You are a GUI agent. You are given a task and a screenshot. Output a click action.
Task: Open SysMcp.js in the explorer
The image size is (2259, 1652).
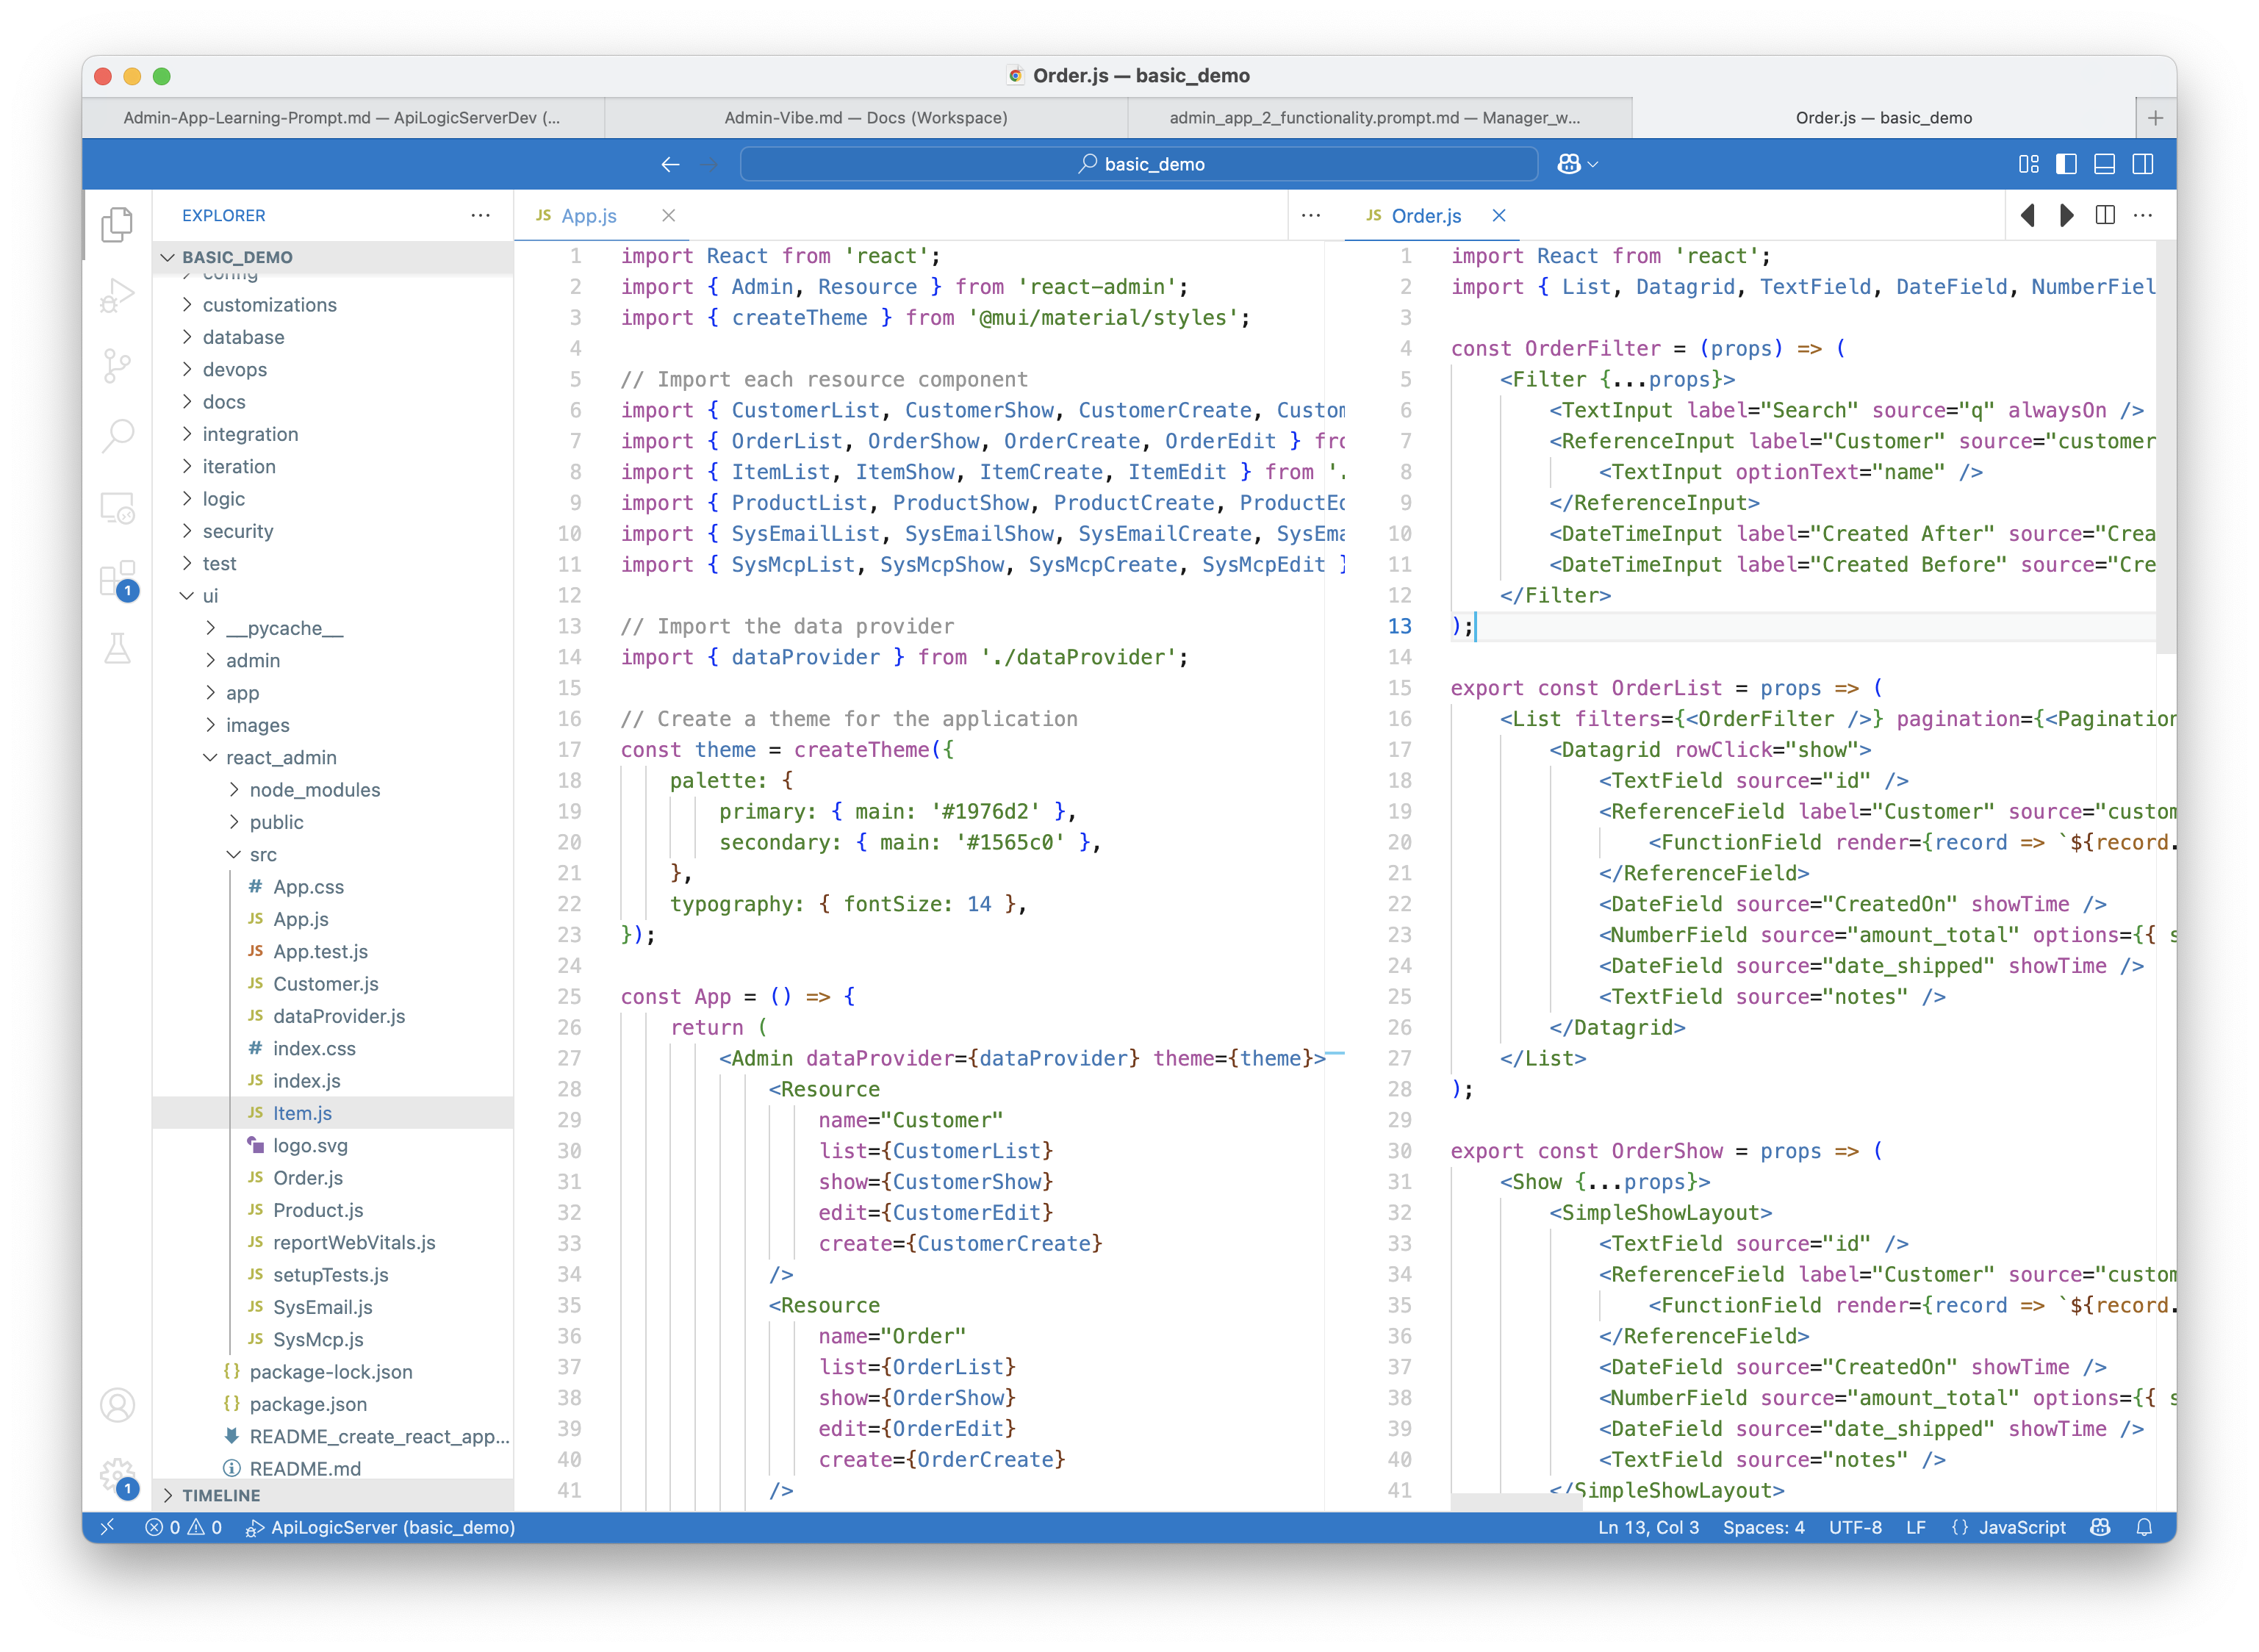tap(333, 1339)
